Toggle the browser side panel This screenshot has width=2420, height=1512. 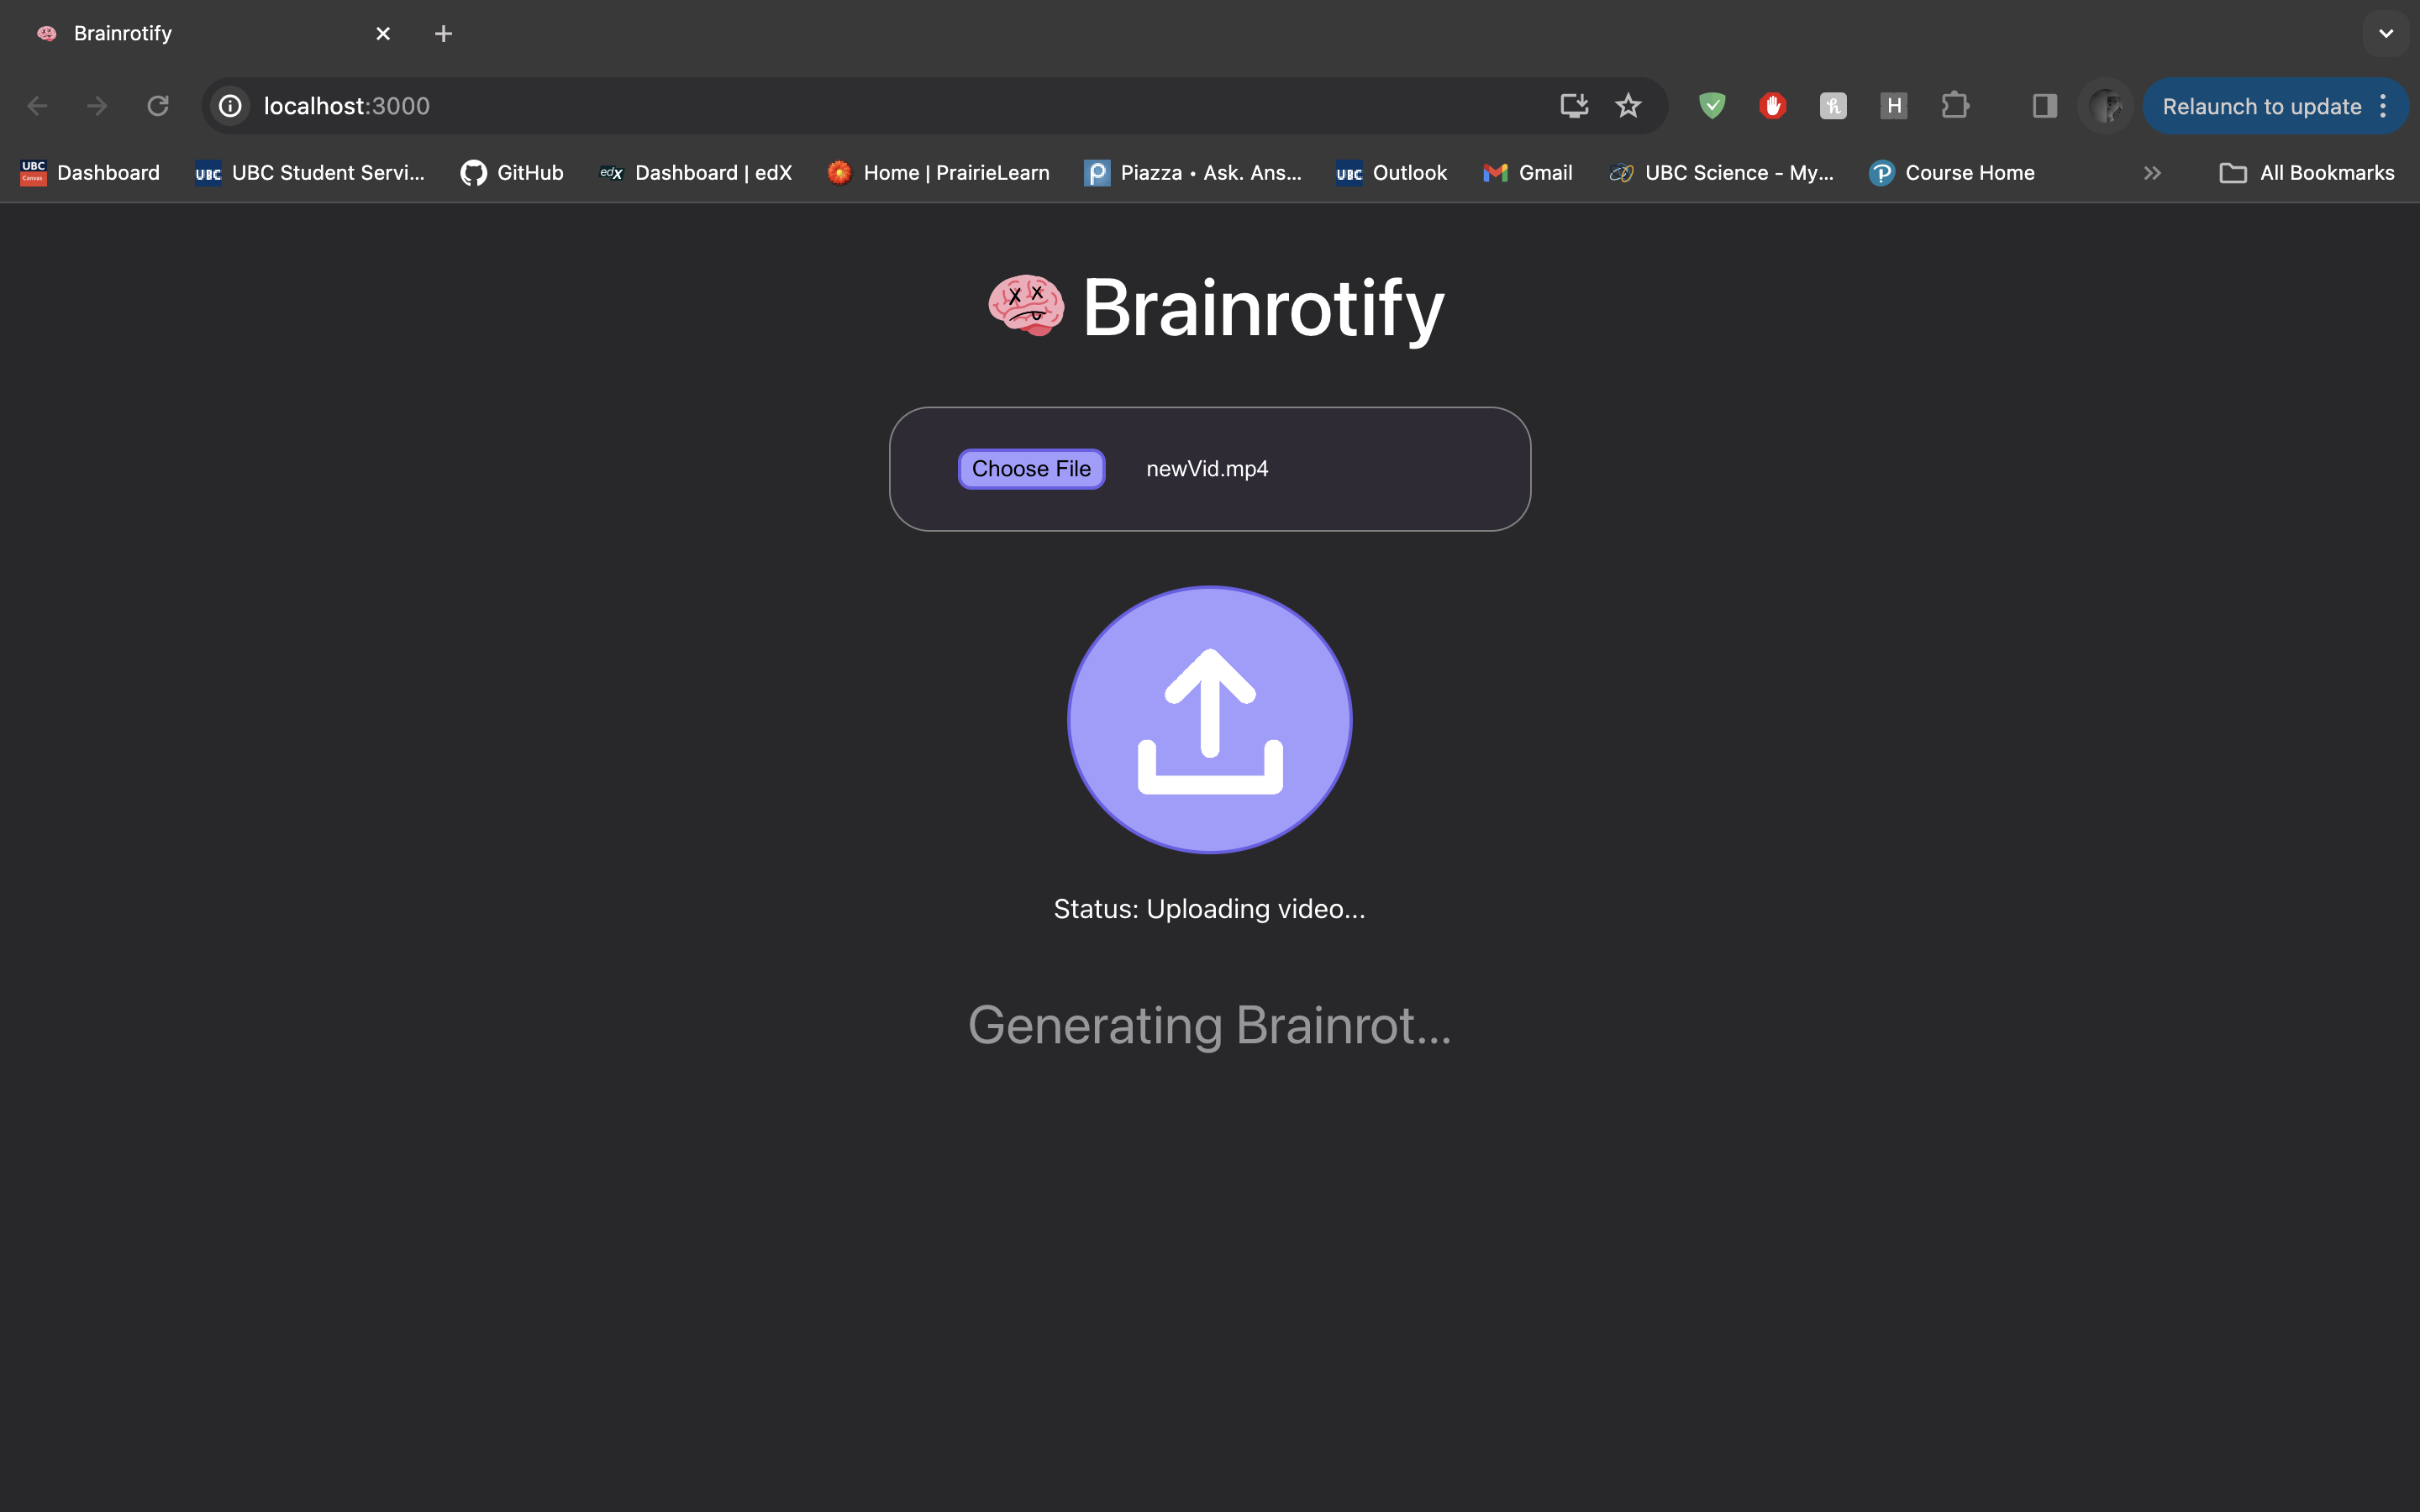(2044, 106)
